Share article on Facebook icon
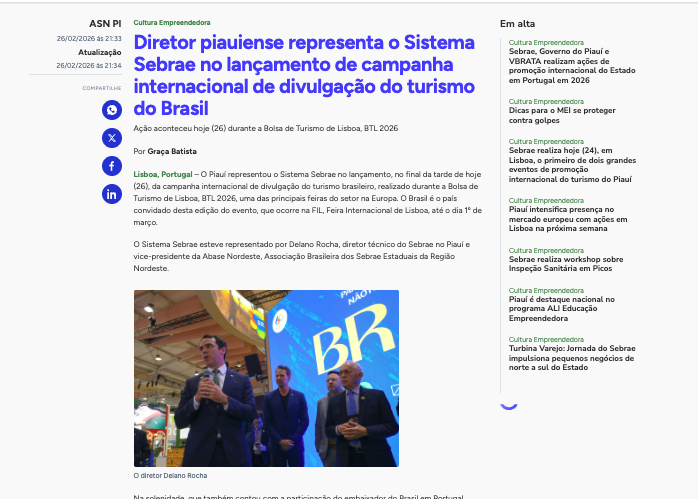Viewport: 698px width, 499px height. click(112, 166)
